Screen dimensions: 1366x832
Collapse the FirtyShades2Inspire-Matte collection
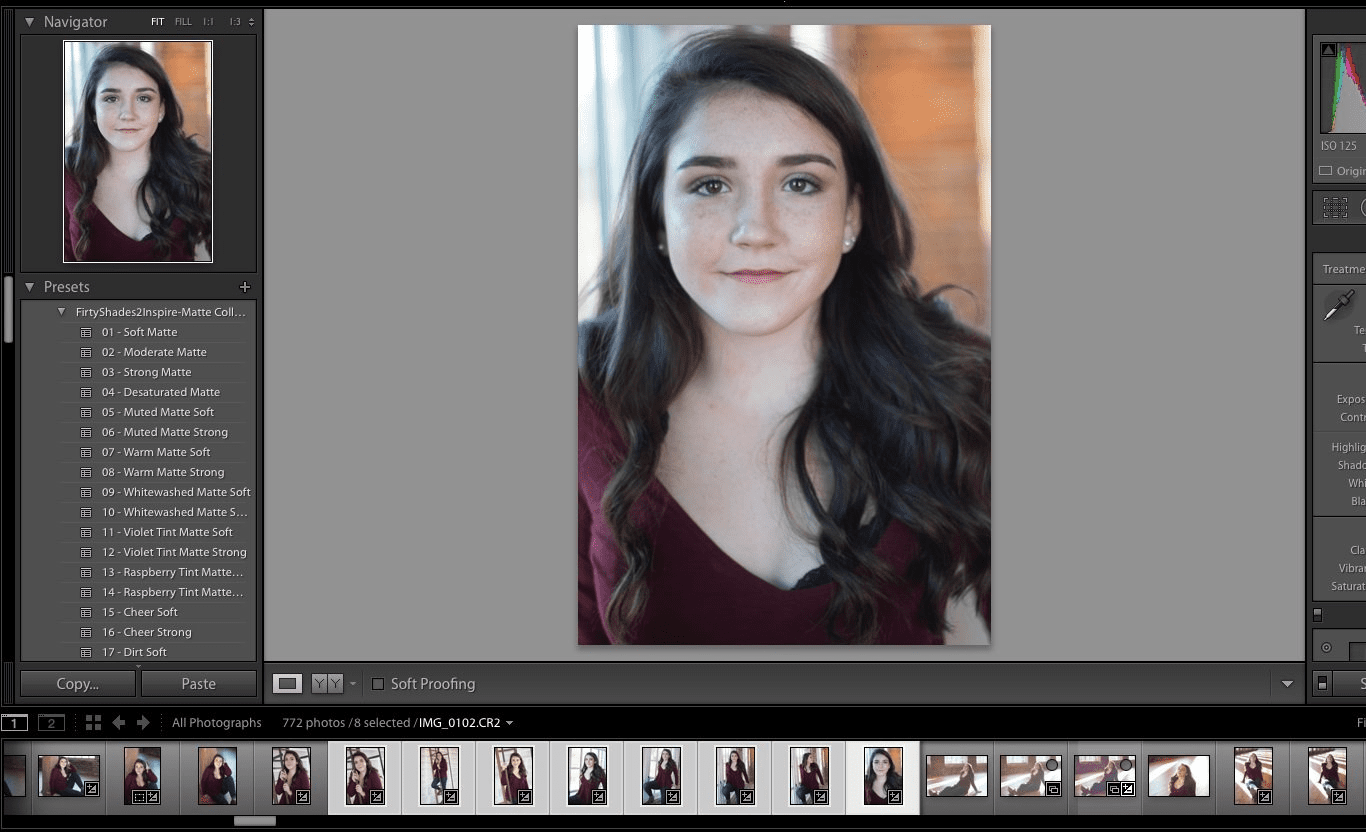pyautogui.click(x=61, y=311)
